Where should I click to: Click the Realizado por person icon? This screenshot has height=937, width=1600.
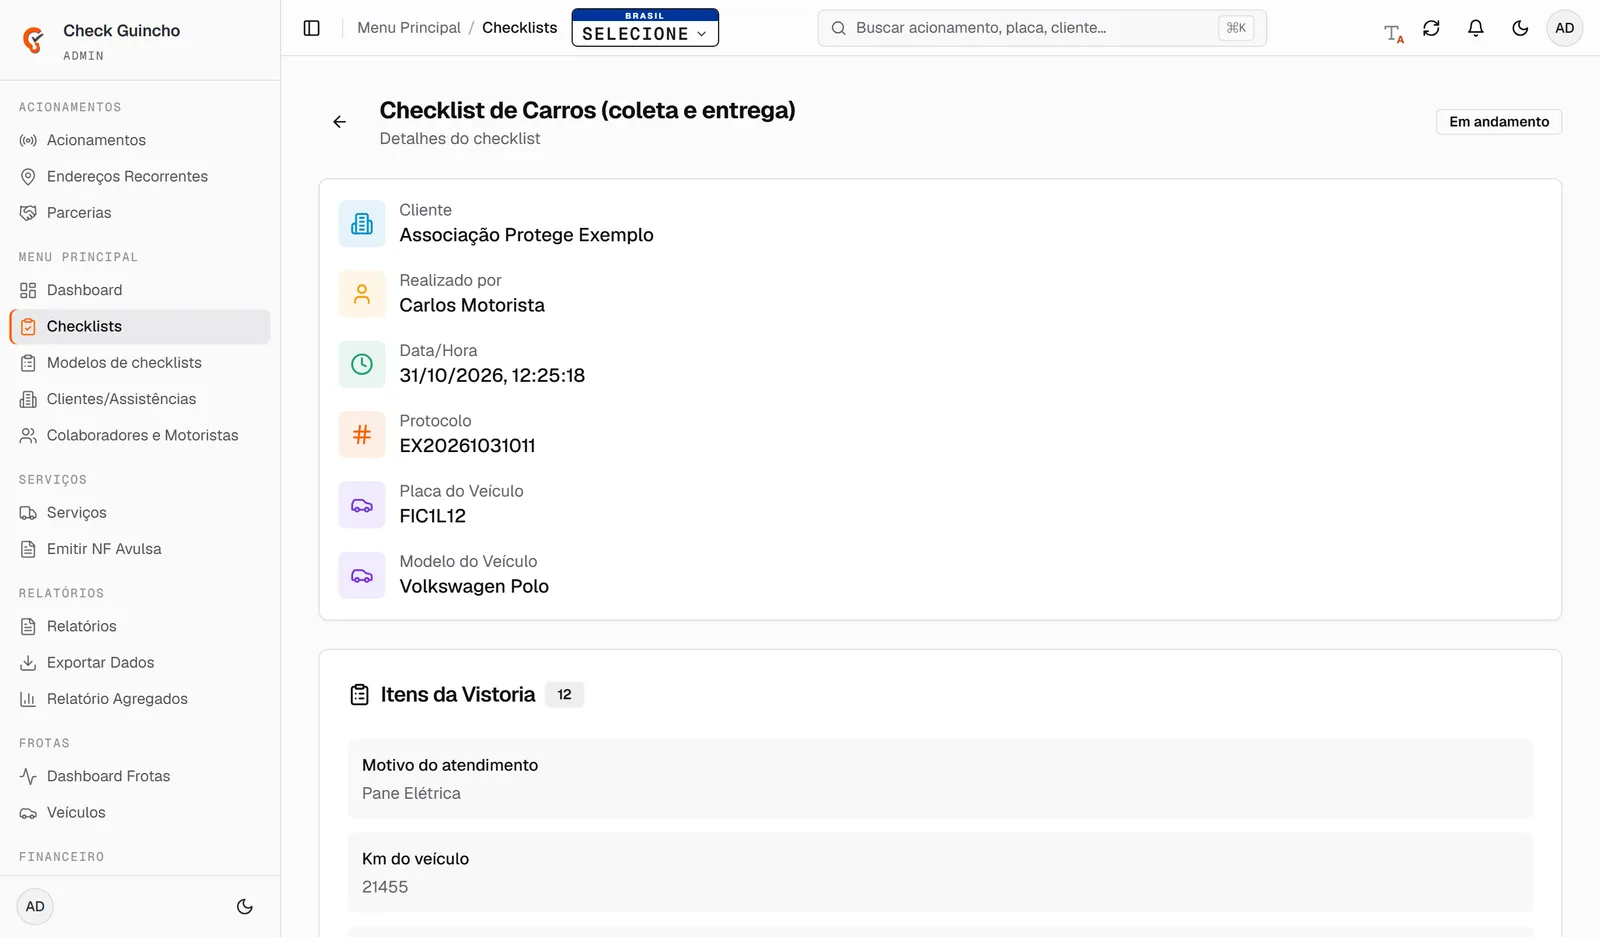click(362, 294)
